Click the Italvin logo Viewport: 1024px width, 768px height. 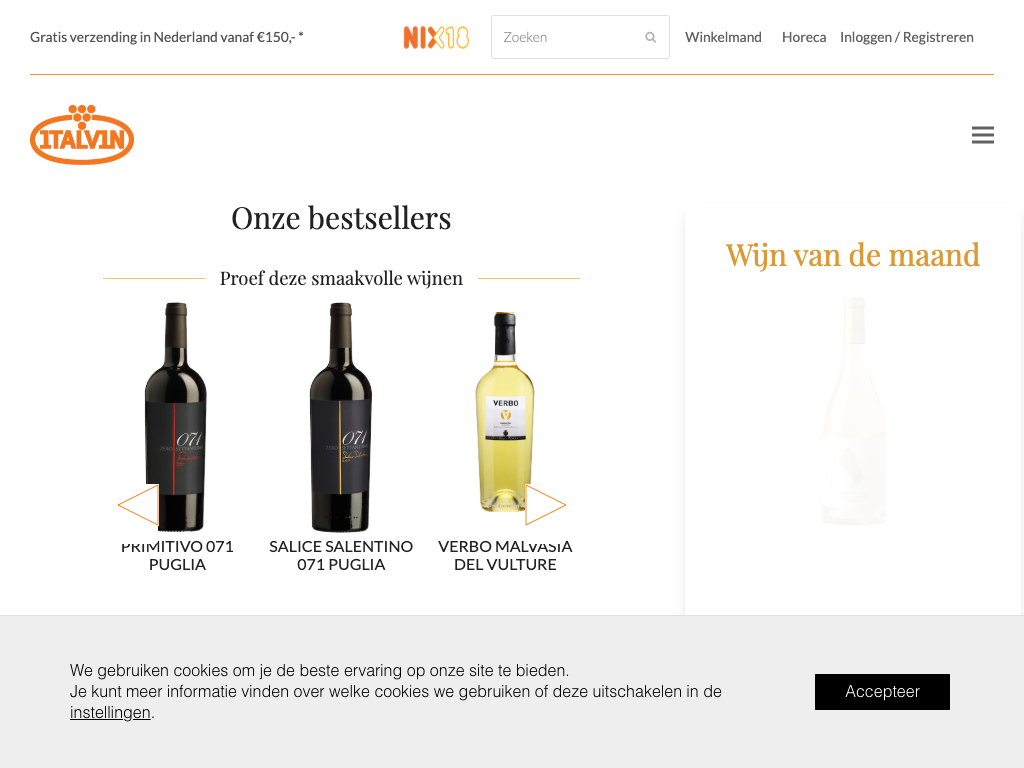(x=82, y=135)
